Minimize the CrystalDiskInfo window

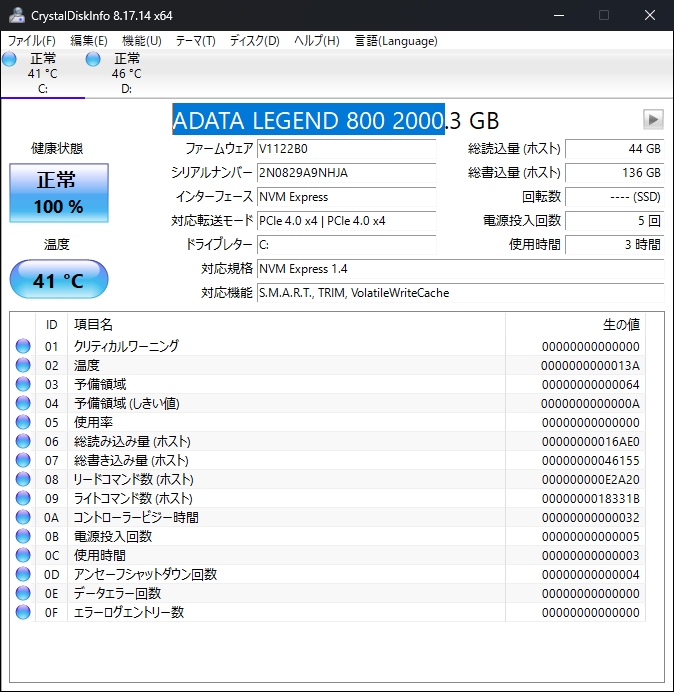tap(559, 15)
